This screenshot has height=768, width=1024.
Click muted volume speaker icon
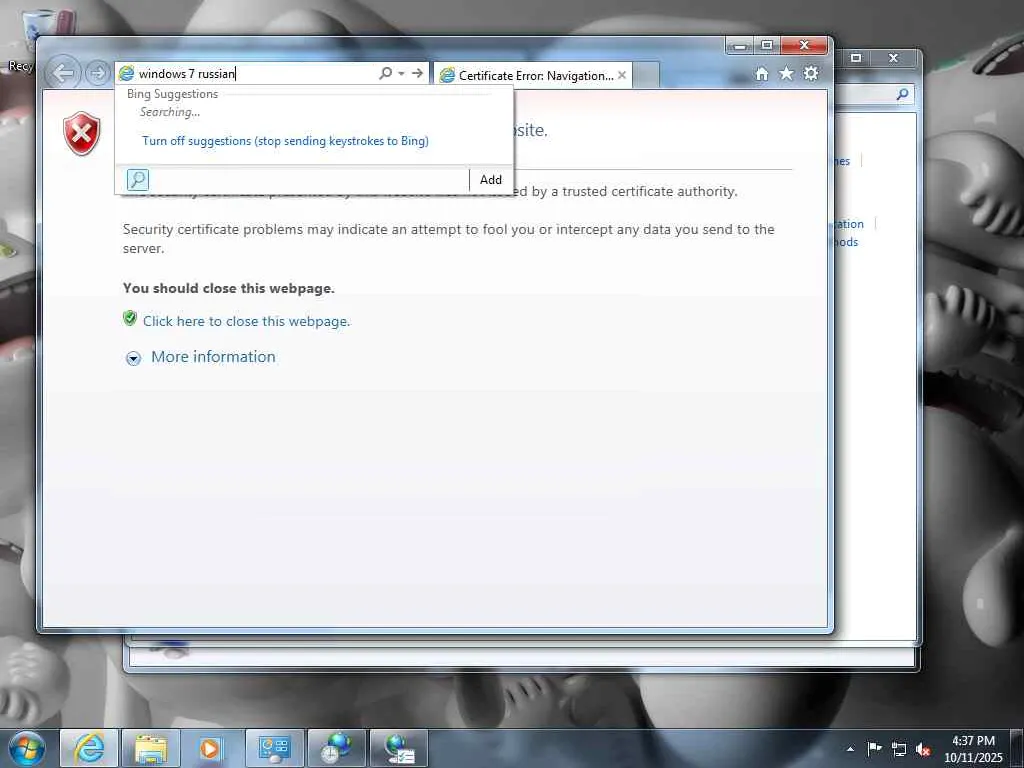(923, 750)
